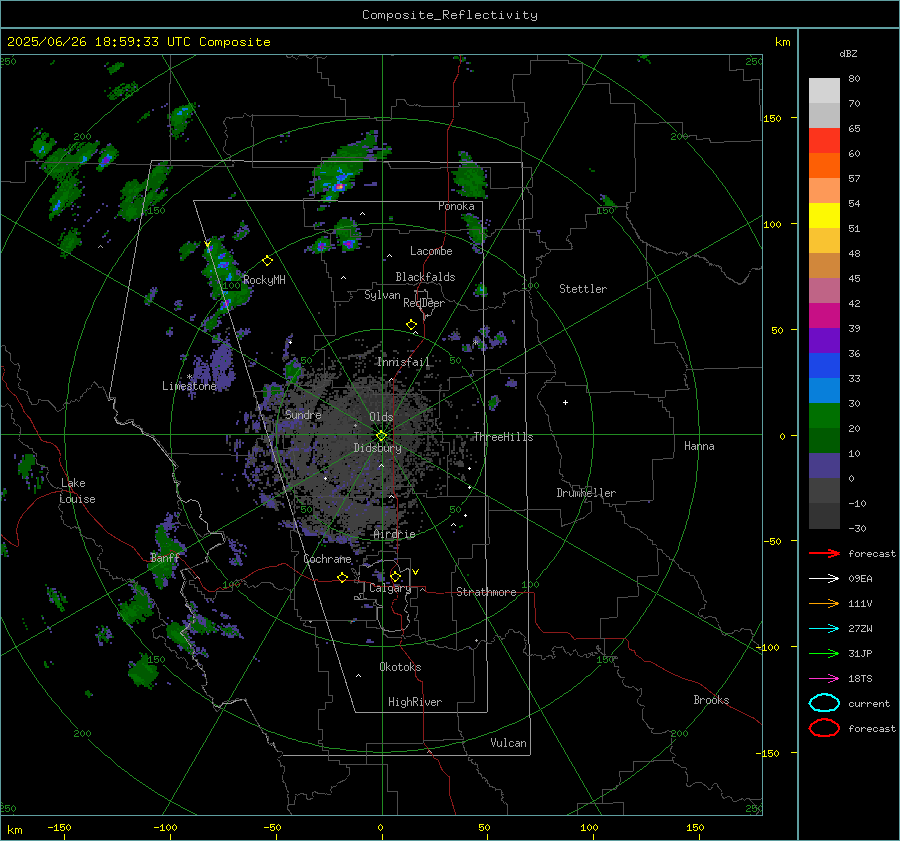The width and height of the screenshot is (900, 841).
Task: Click the magenta 18TS arrow icon
Action: coord(824,679)
